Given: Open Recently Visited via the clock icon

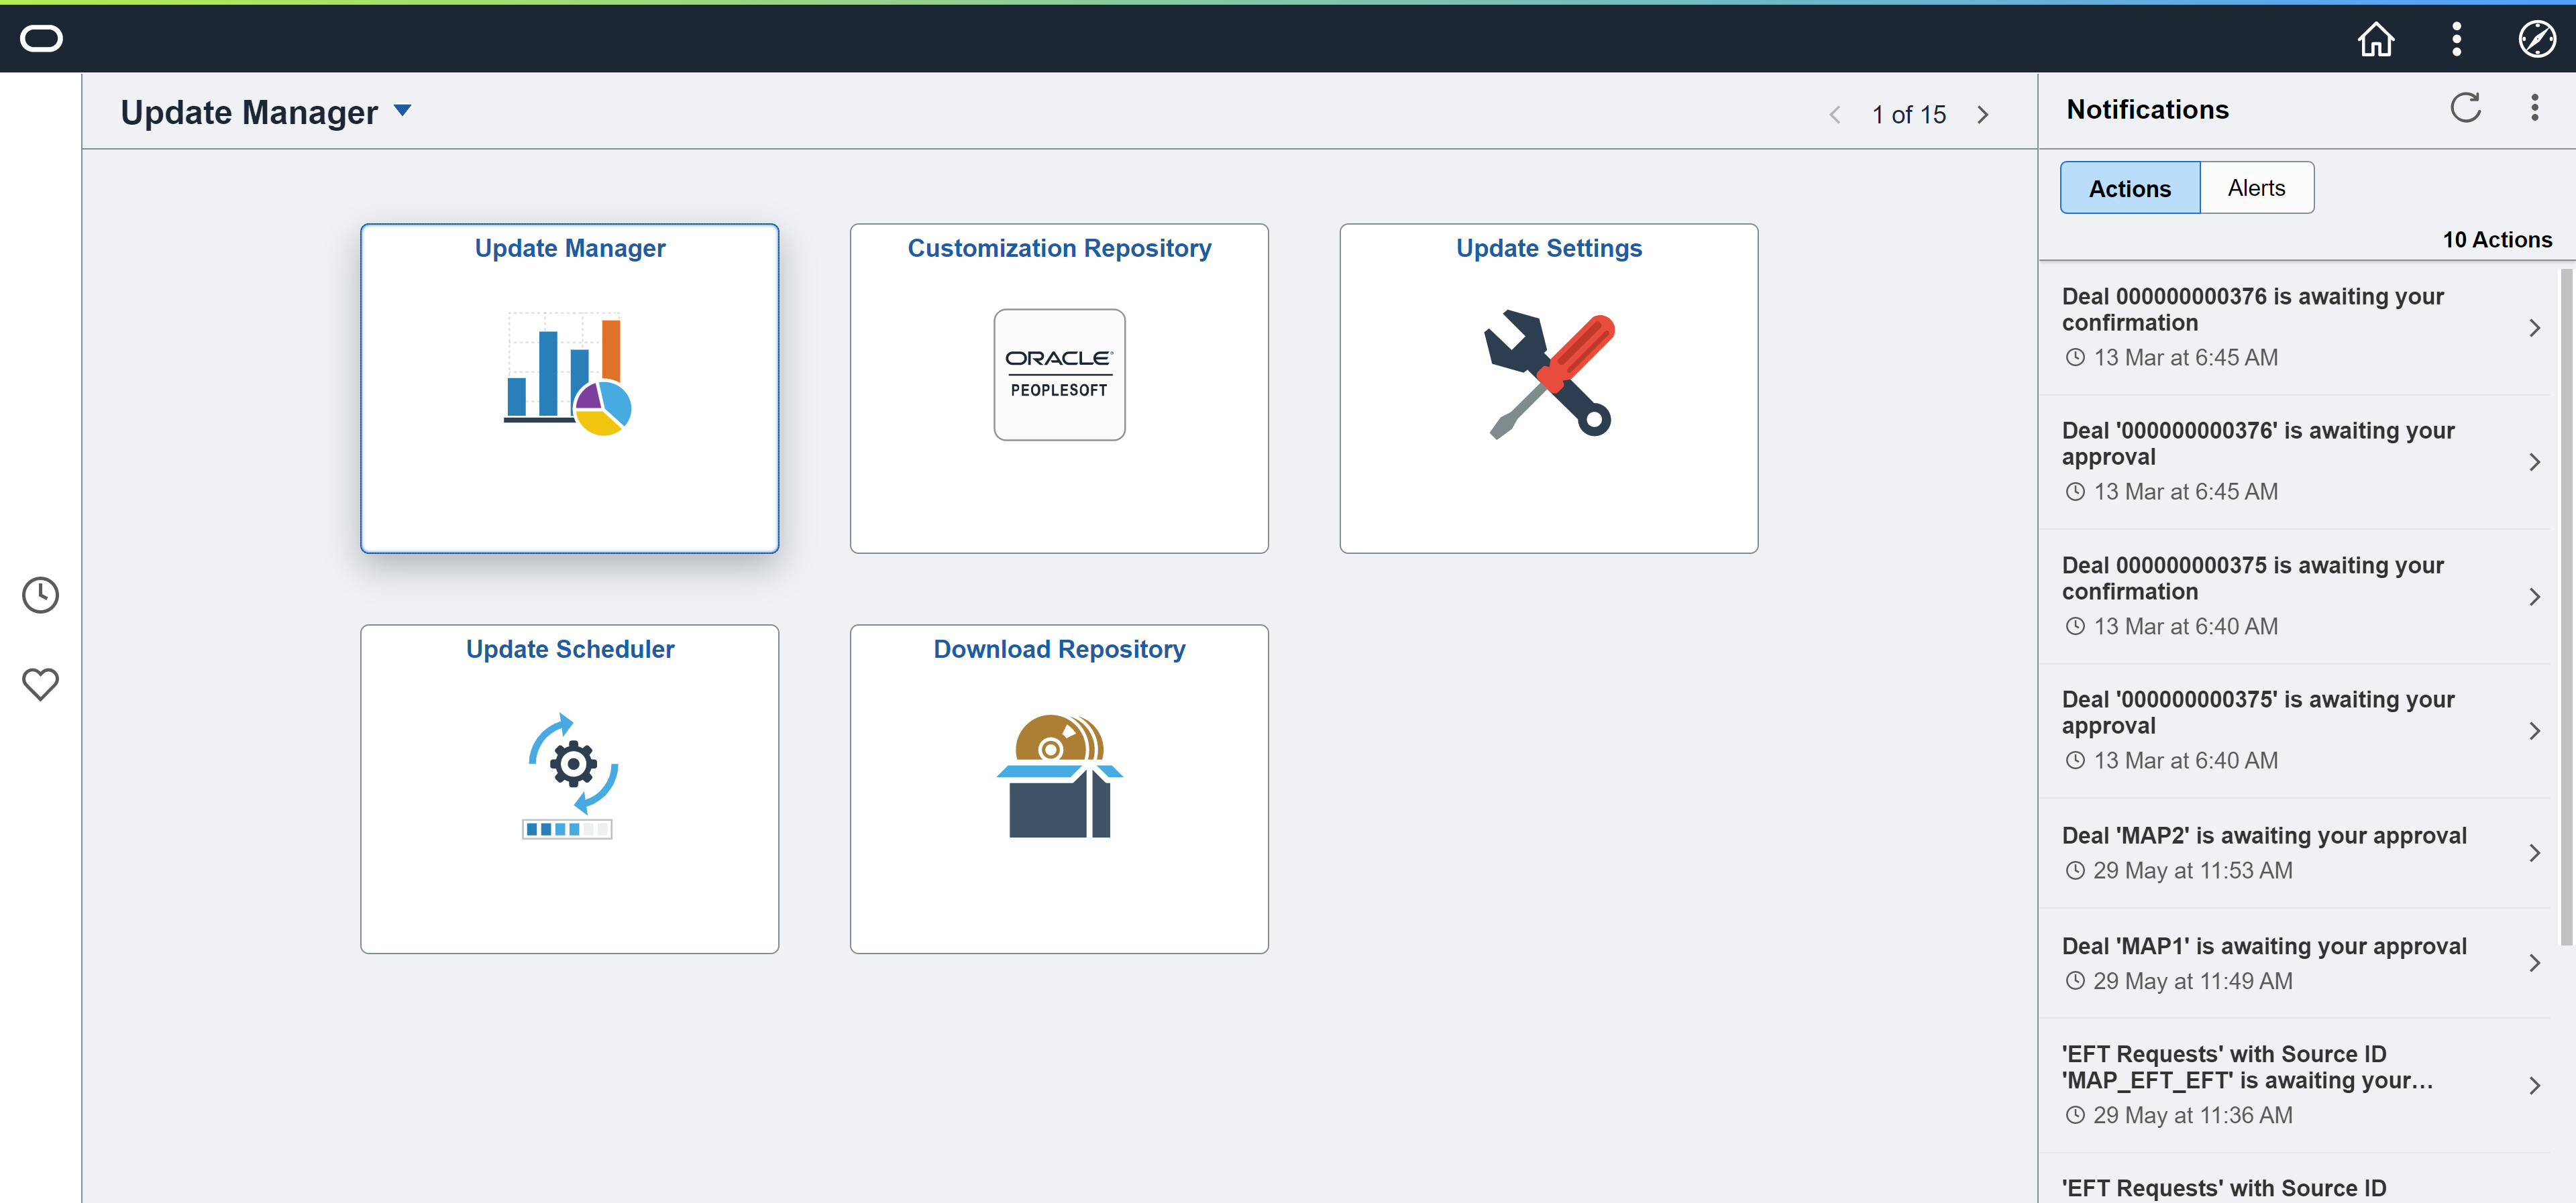Looking at the screenshot, I should point(41,594).
